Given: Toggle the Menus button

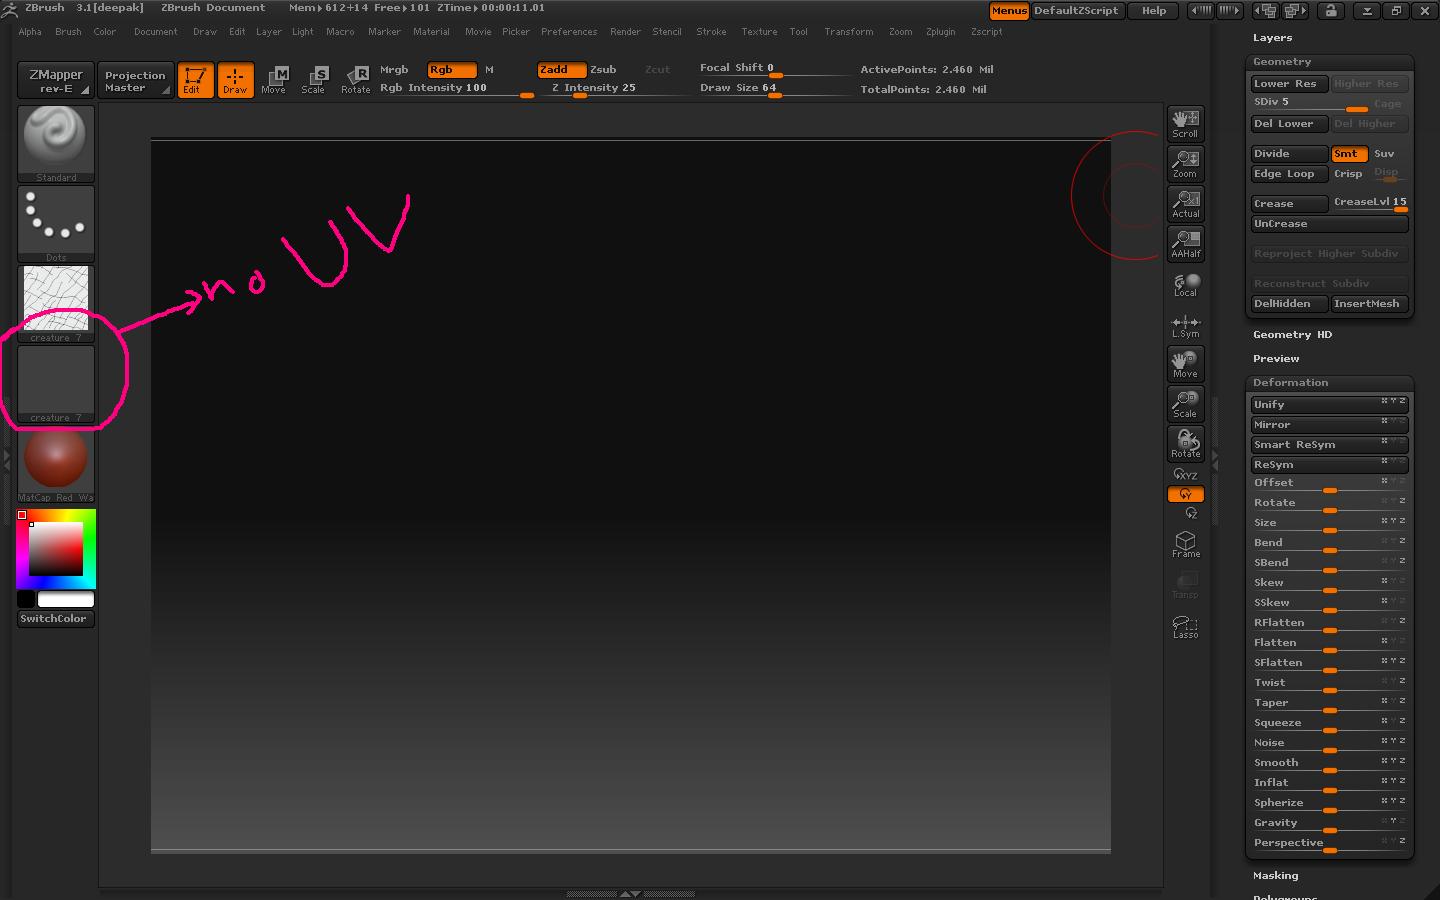Looking at the screenshot, I should coord(1009,11).
